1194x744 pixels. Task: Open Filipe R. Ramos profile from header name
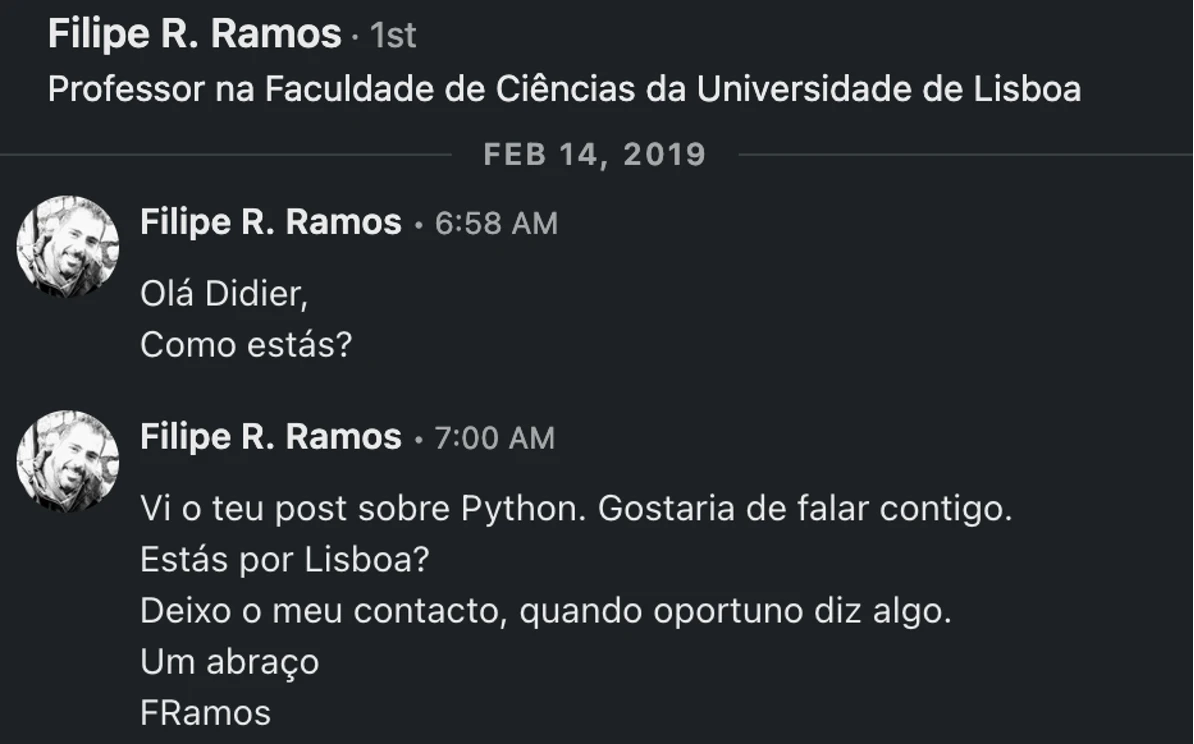(194, 35)
